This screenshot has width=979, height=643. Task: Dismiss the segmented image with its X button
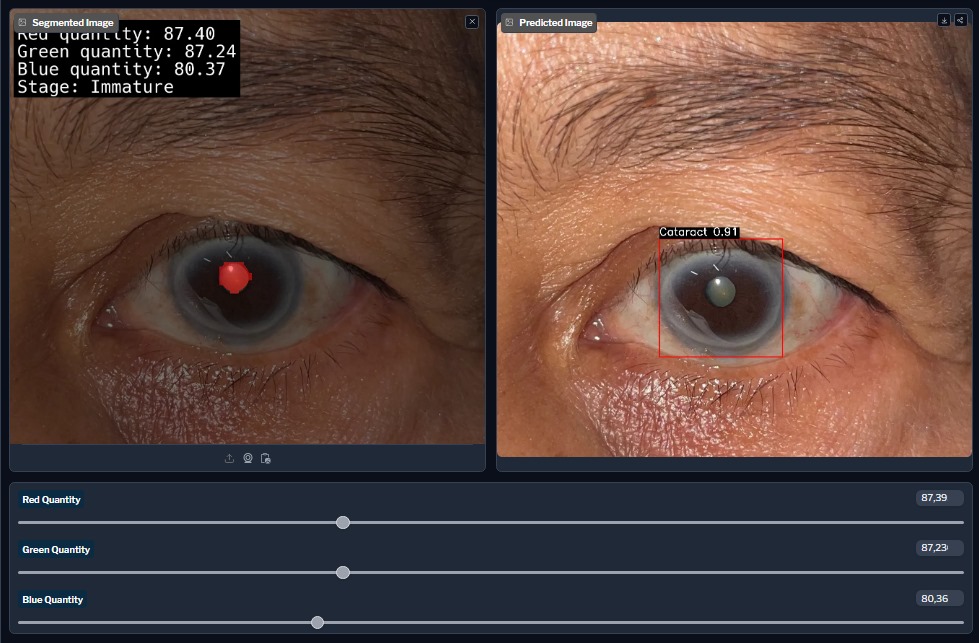[470, 21]
